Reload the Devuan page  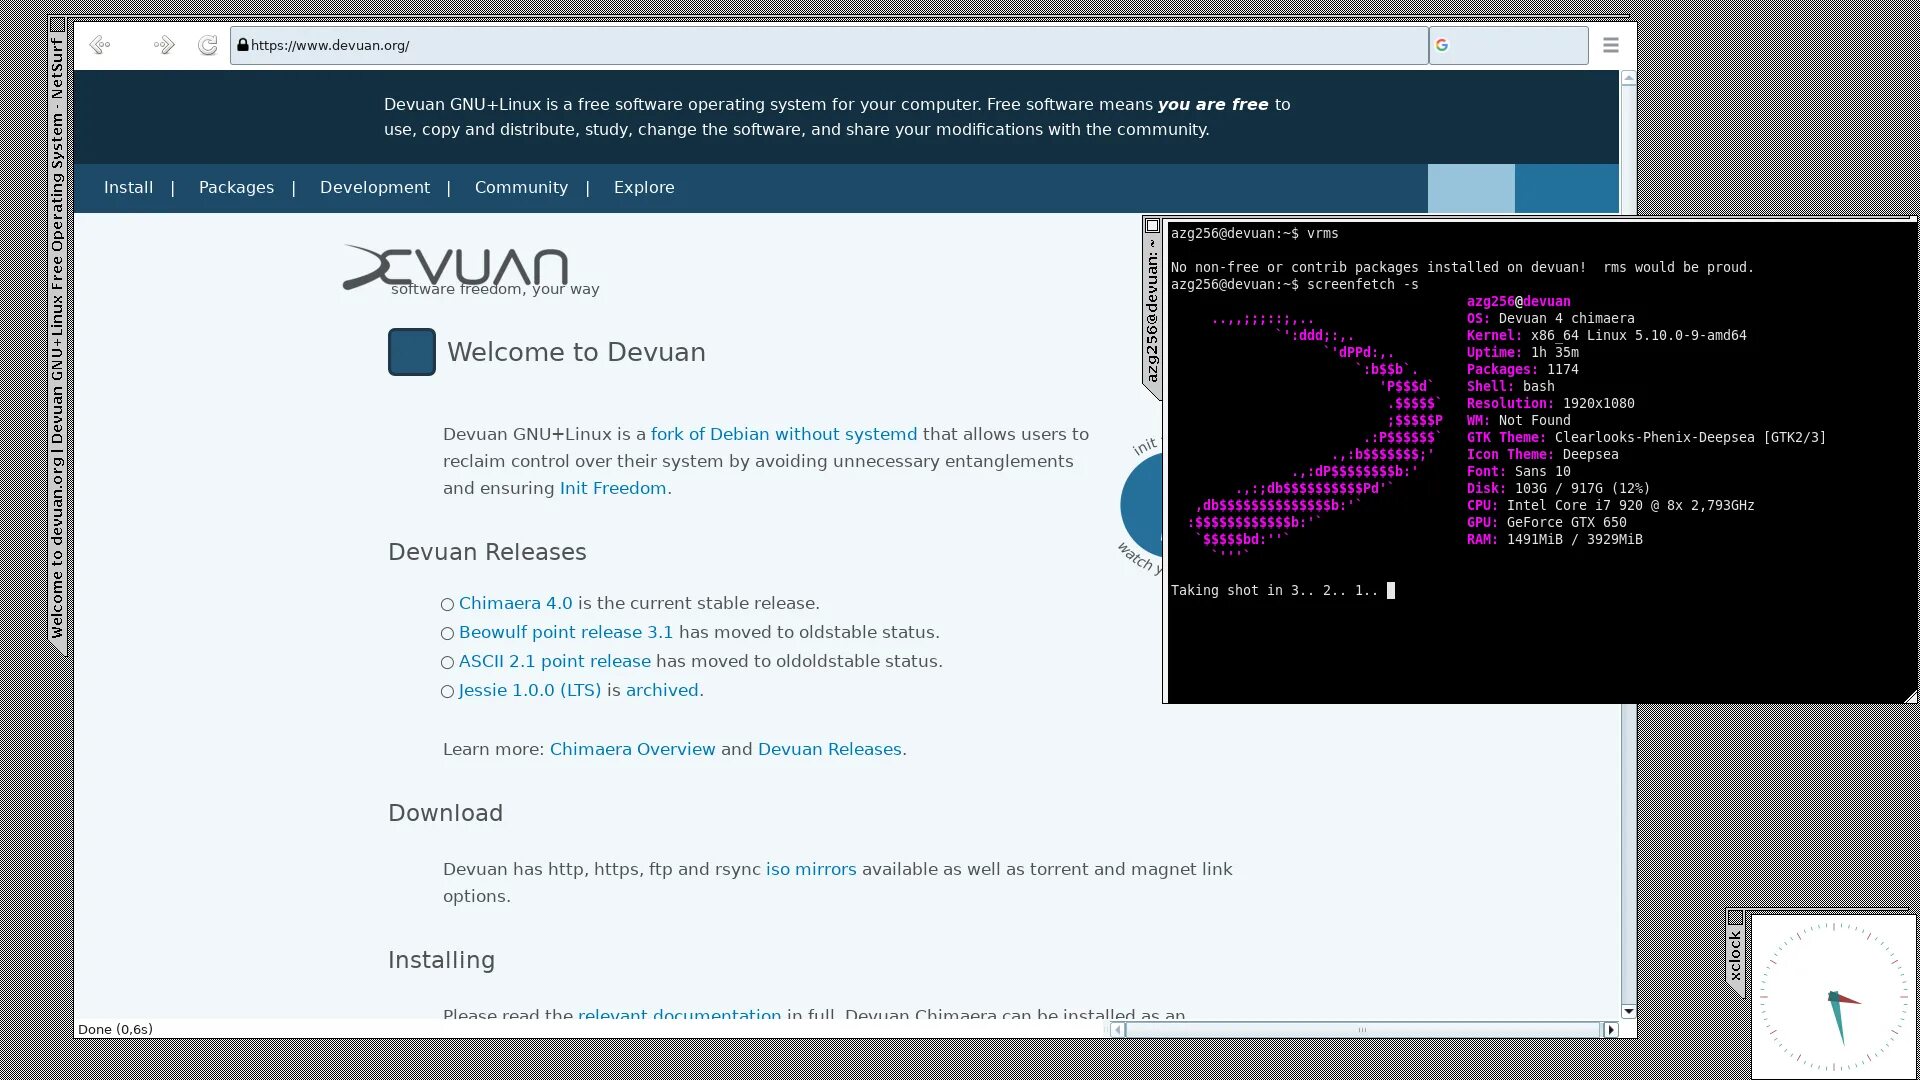point(208,45)
